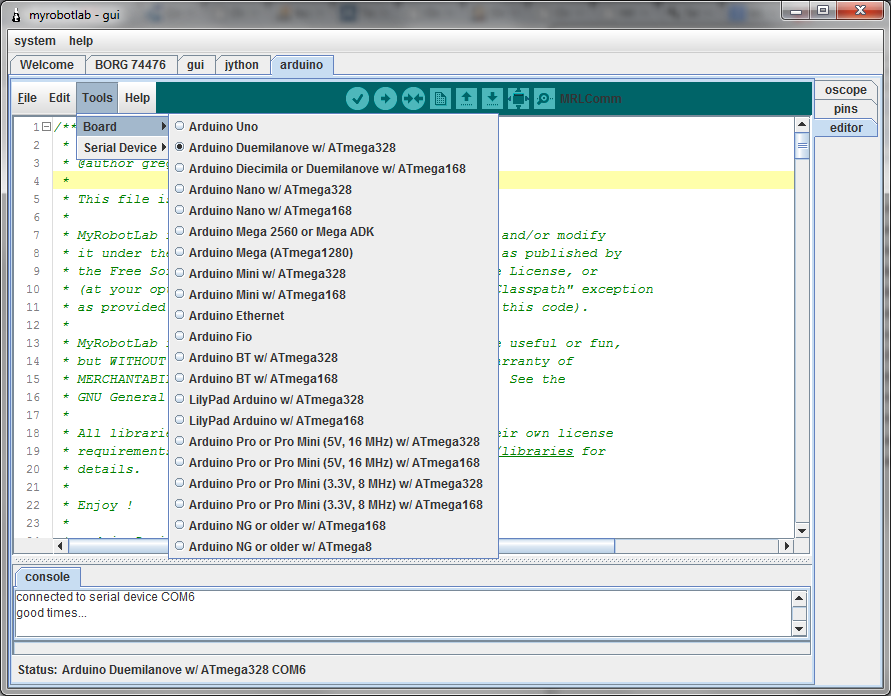Image resolution: width=891 pixels, height=696 pixels.
Task: Select Arduino Nano w/ ATmega168
Action: (x=334, y=211)
